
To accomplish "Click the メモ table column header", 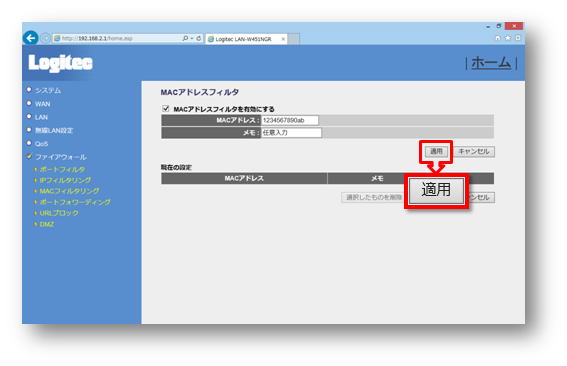I will coord(377,178).
